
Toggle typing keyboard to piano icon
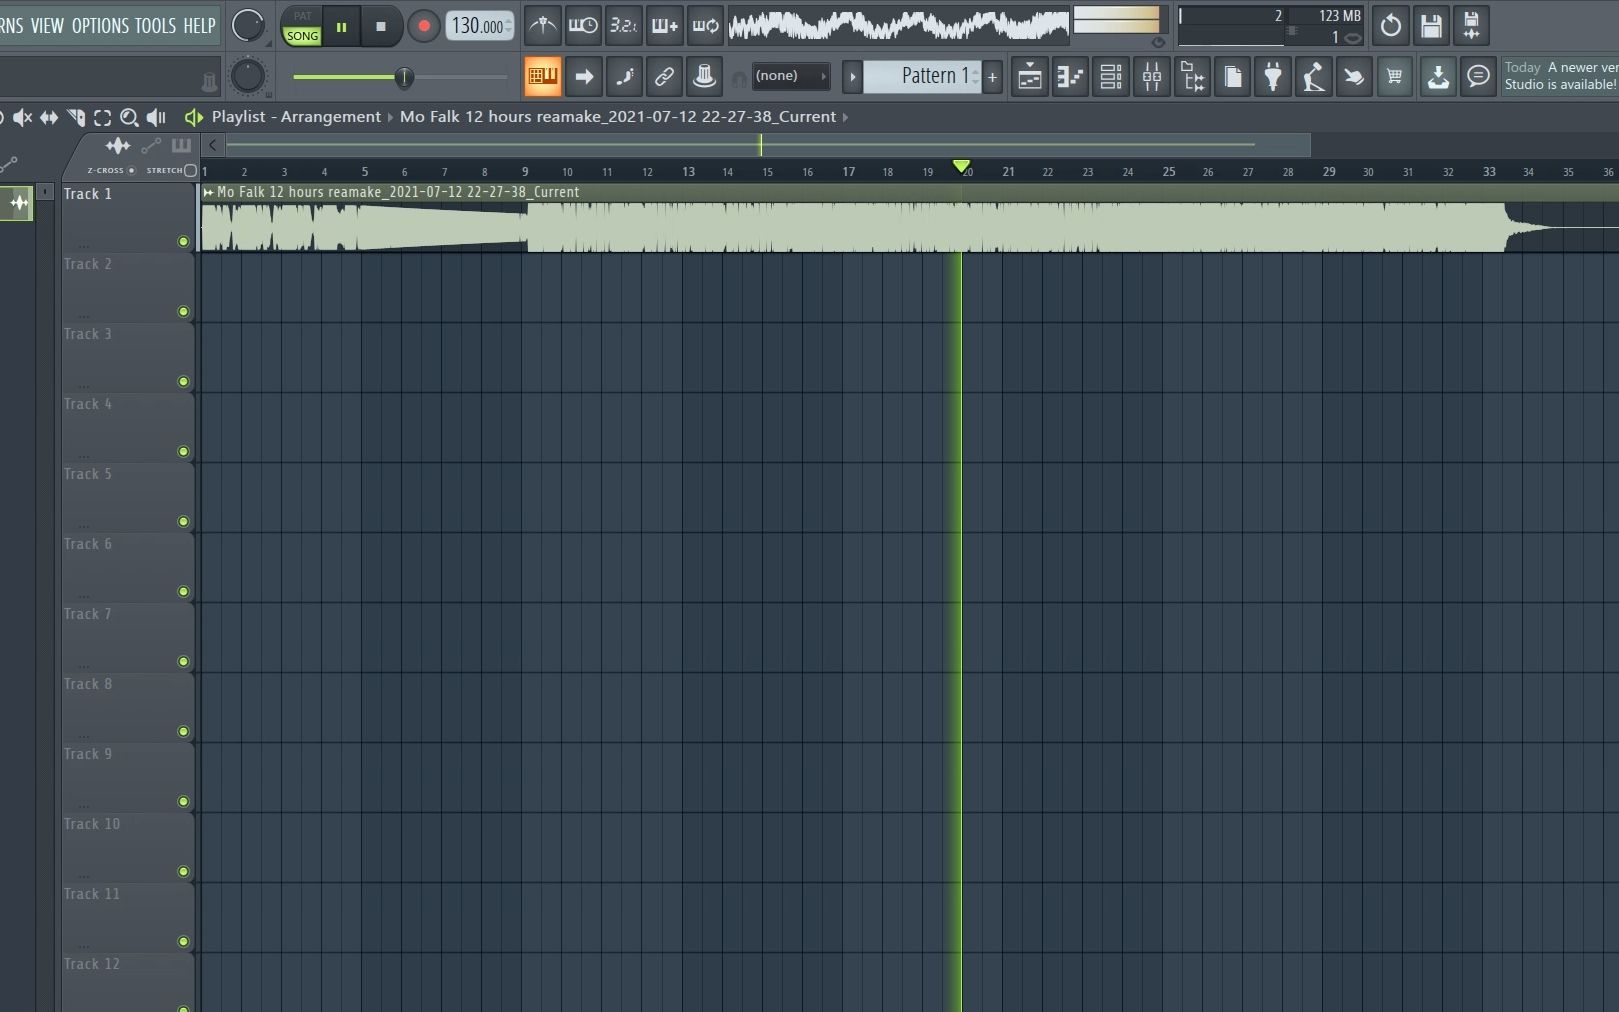[543, 76]
